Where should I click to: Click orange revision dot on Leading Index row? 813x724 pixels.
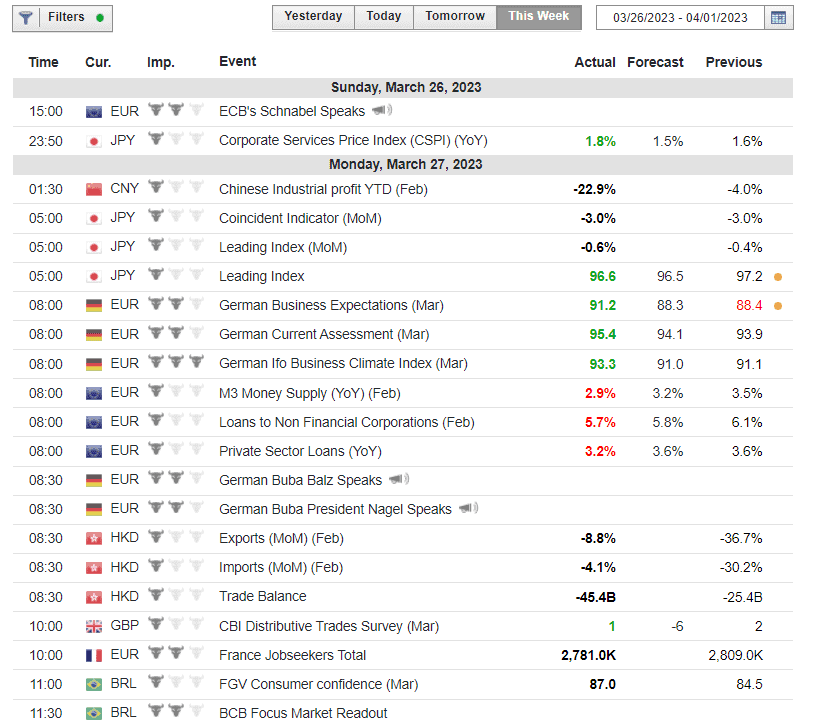tap(778, 277)
